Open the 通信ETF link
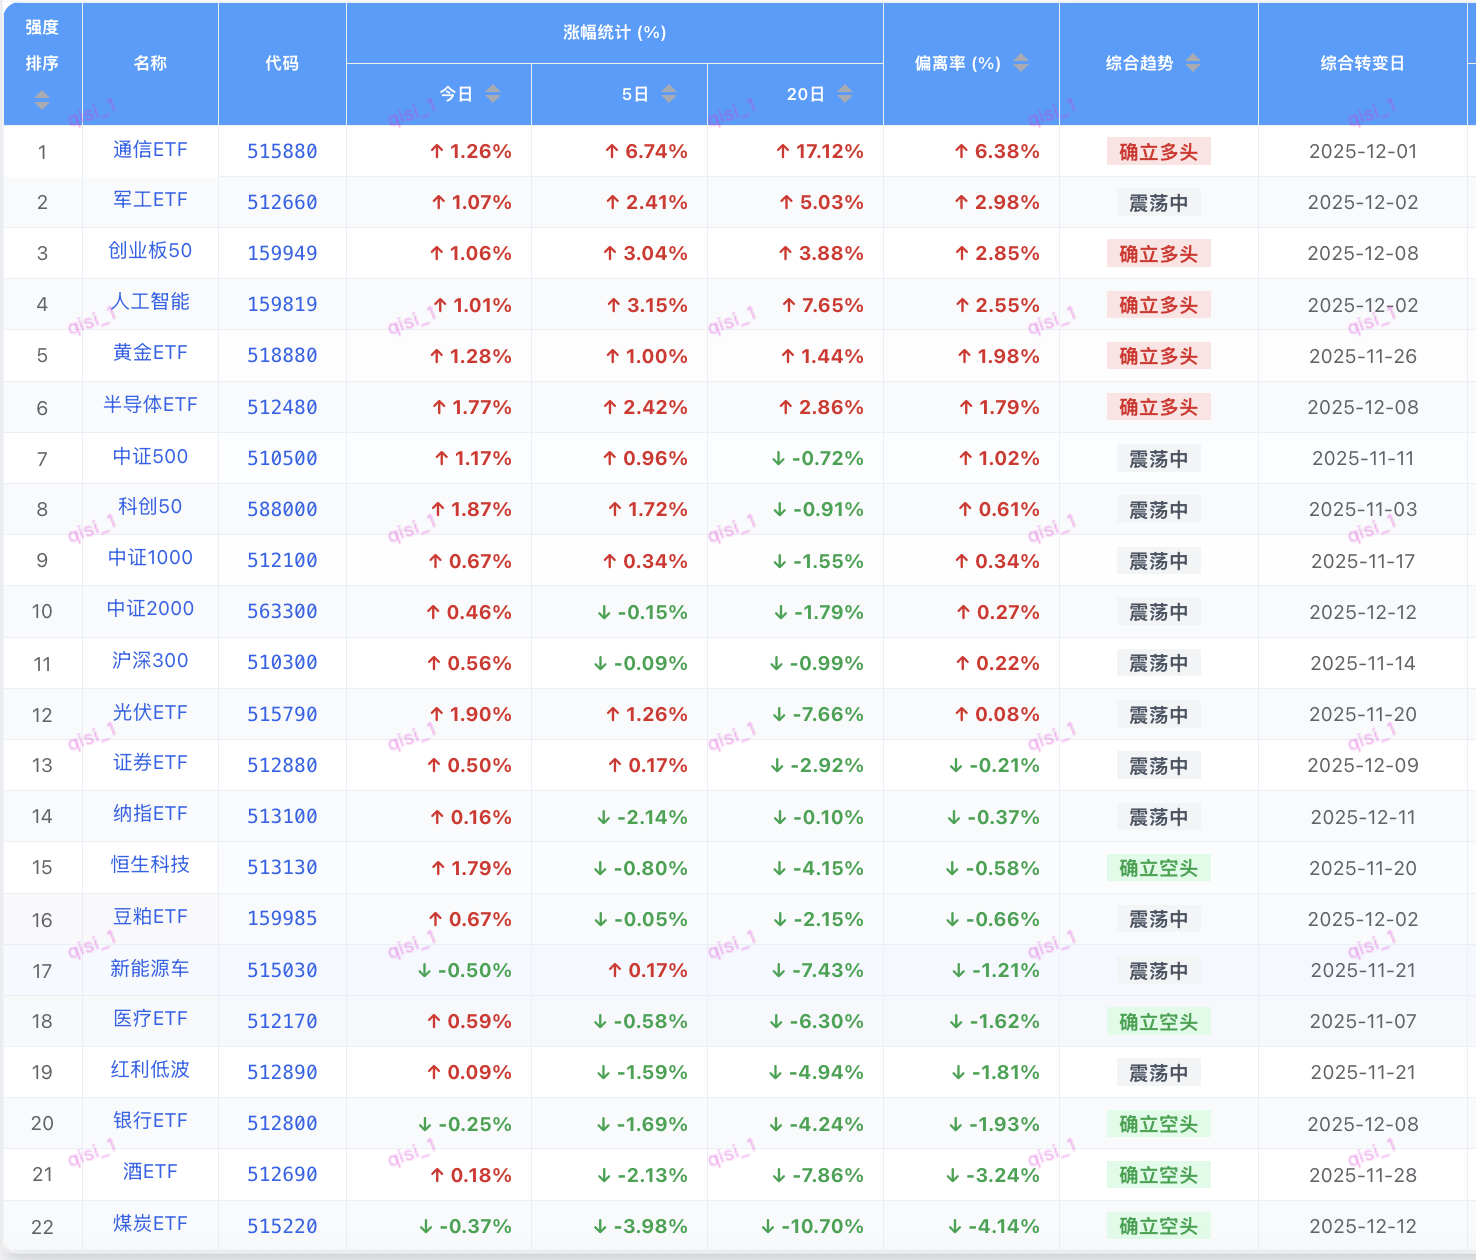The width and height of the screenshot is (1476, 1260). click(150, 151)
